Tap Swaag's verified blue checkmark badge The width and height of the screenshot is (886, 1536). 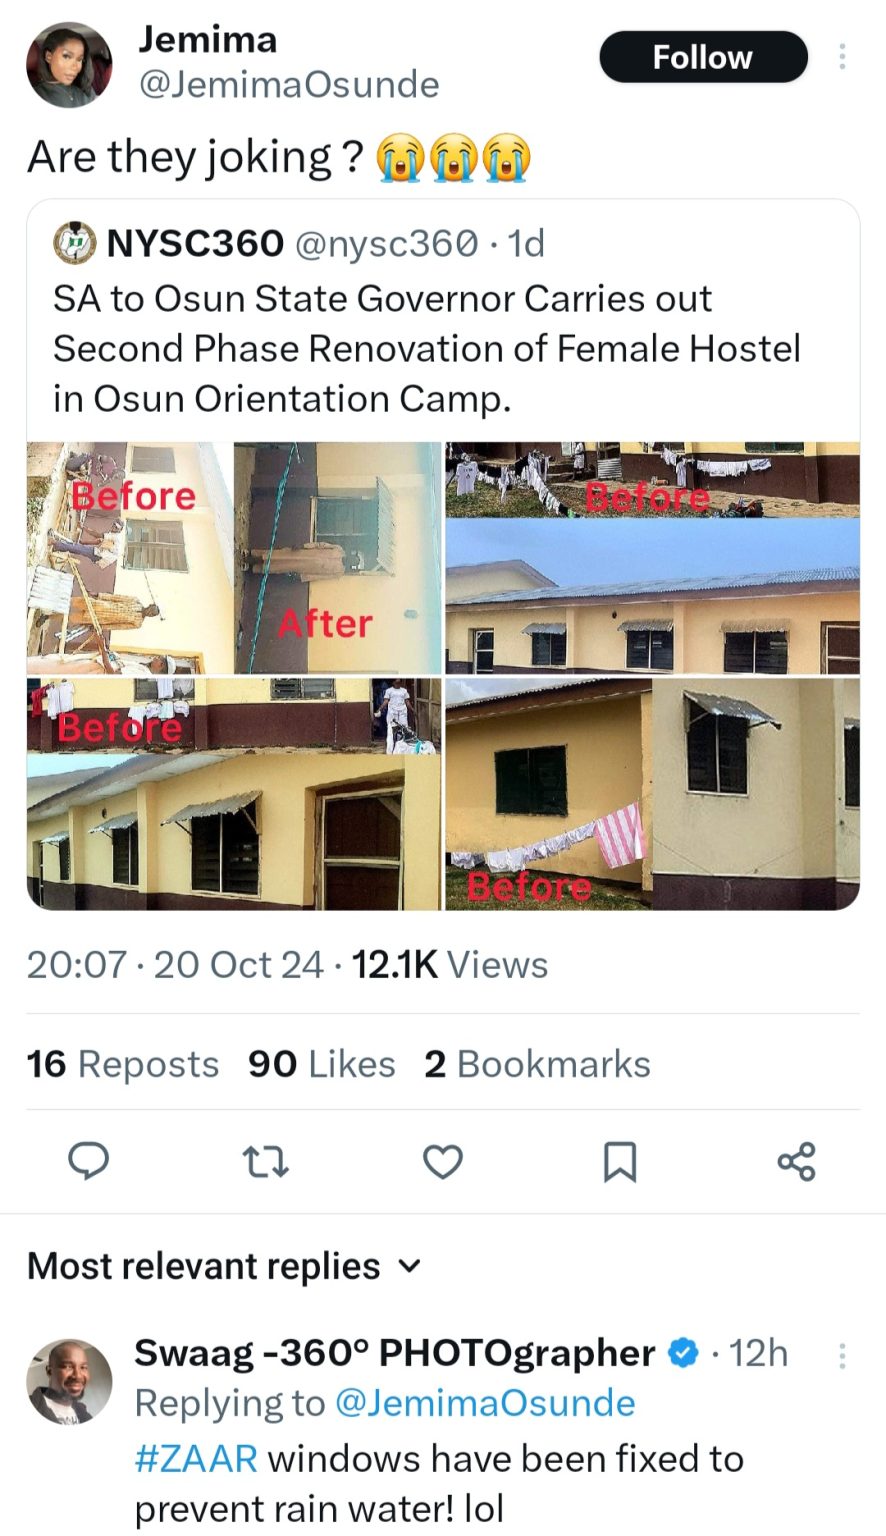pyautogui.click(x=684, y=1353)
